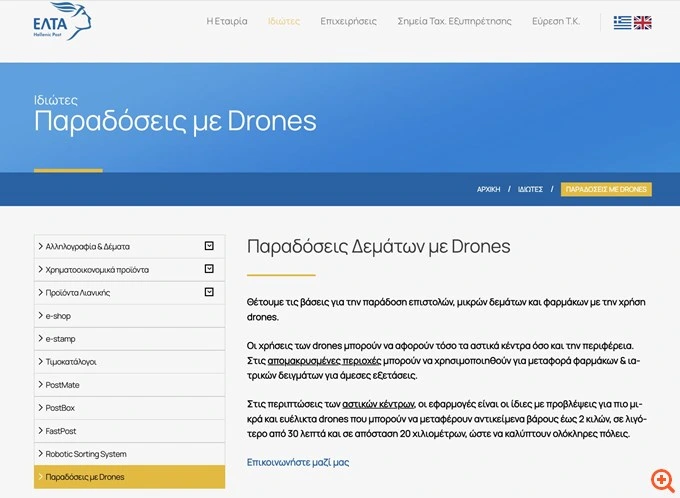Select ΙΔΙΩΤΕΣ in the breadcrumb
Screen dimensions: 680x498
pyautogui.click(x=530, y=189)
